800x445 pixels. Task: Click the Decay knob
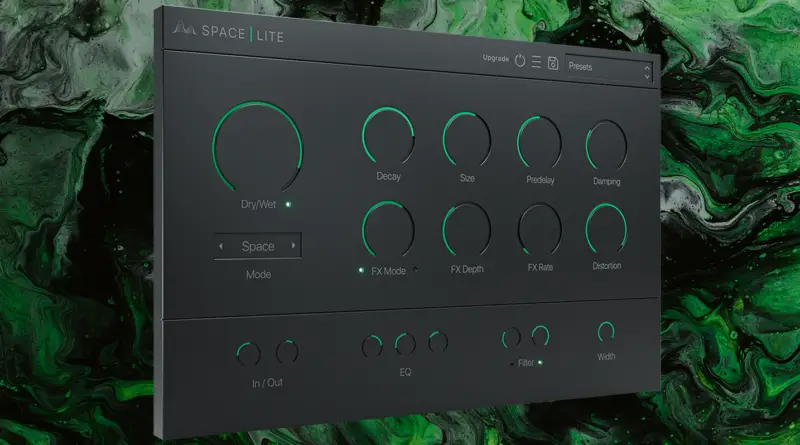click(388, 136)
